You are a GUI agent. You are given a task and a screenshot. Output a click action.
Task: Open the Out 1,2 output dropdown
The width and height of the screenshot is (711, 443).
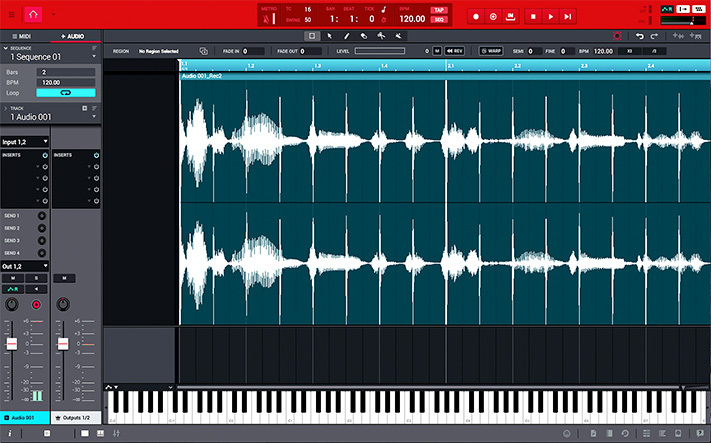(25, 265)
